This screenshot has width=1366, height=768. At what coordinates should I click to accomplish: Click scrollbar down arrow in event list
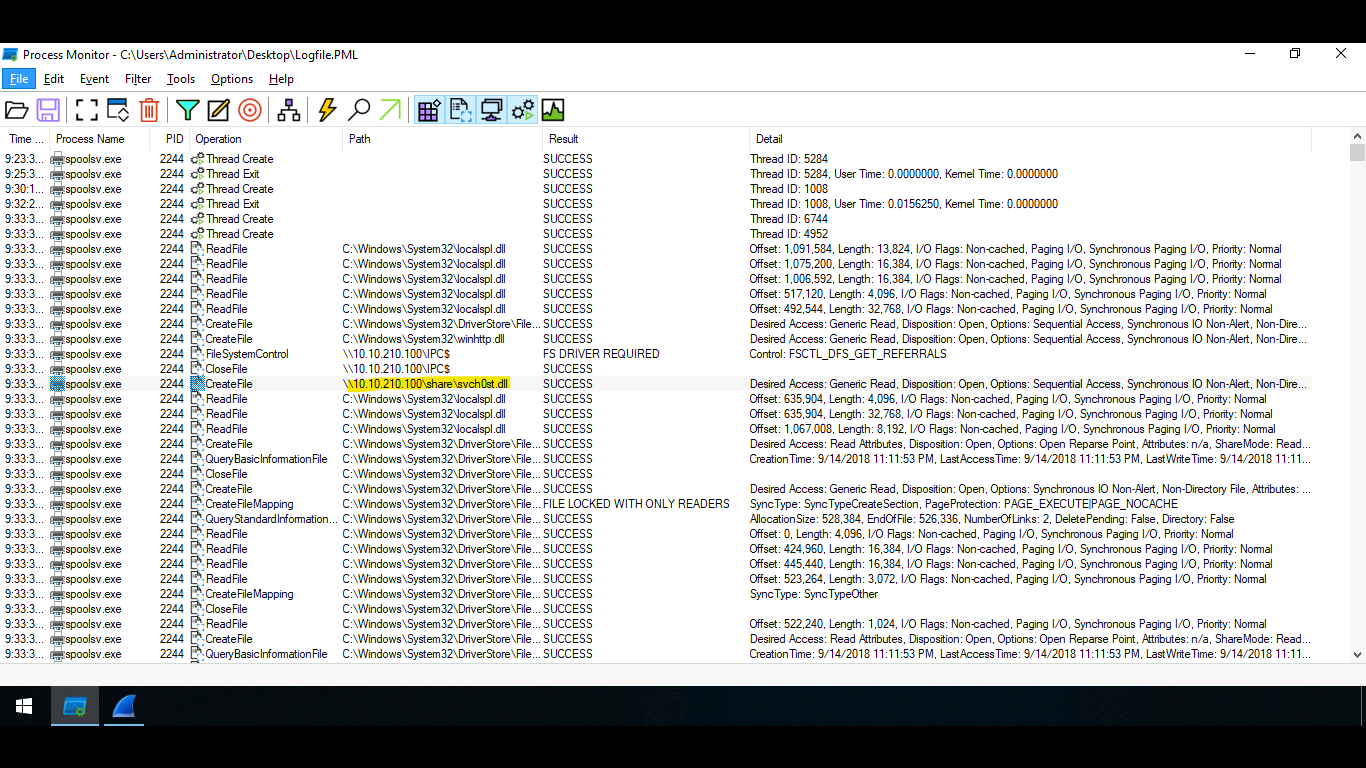click(x=1357, y=654)
